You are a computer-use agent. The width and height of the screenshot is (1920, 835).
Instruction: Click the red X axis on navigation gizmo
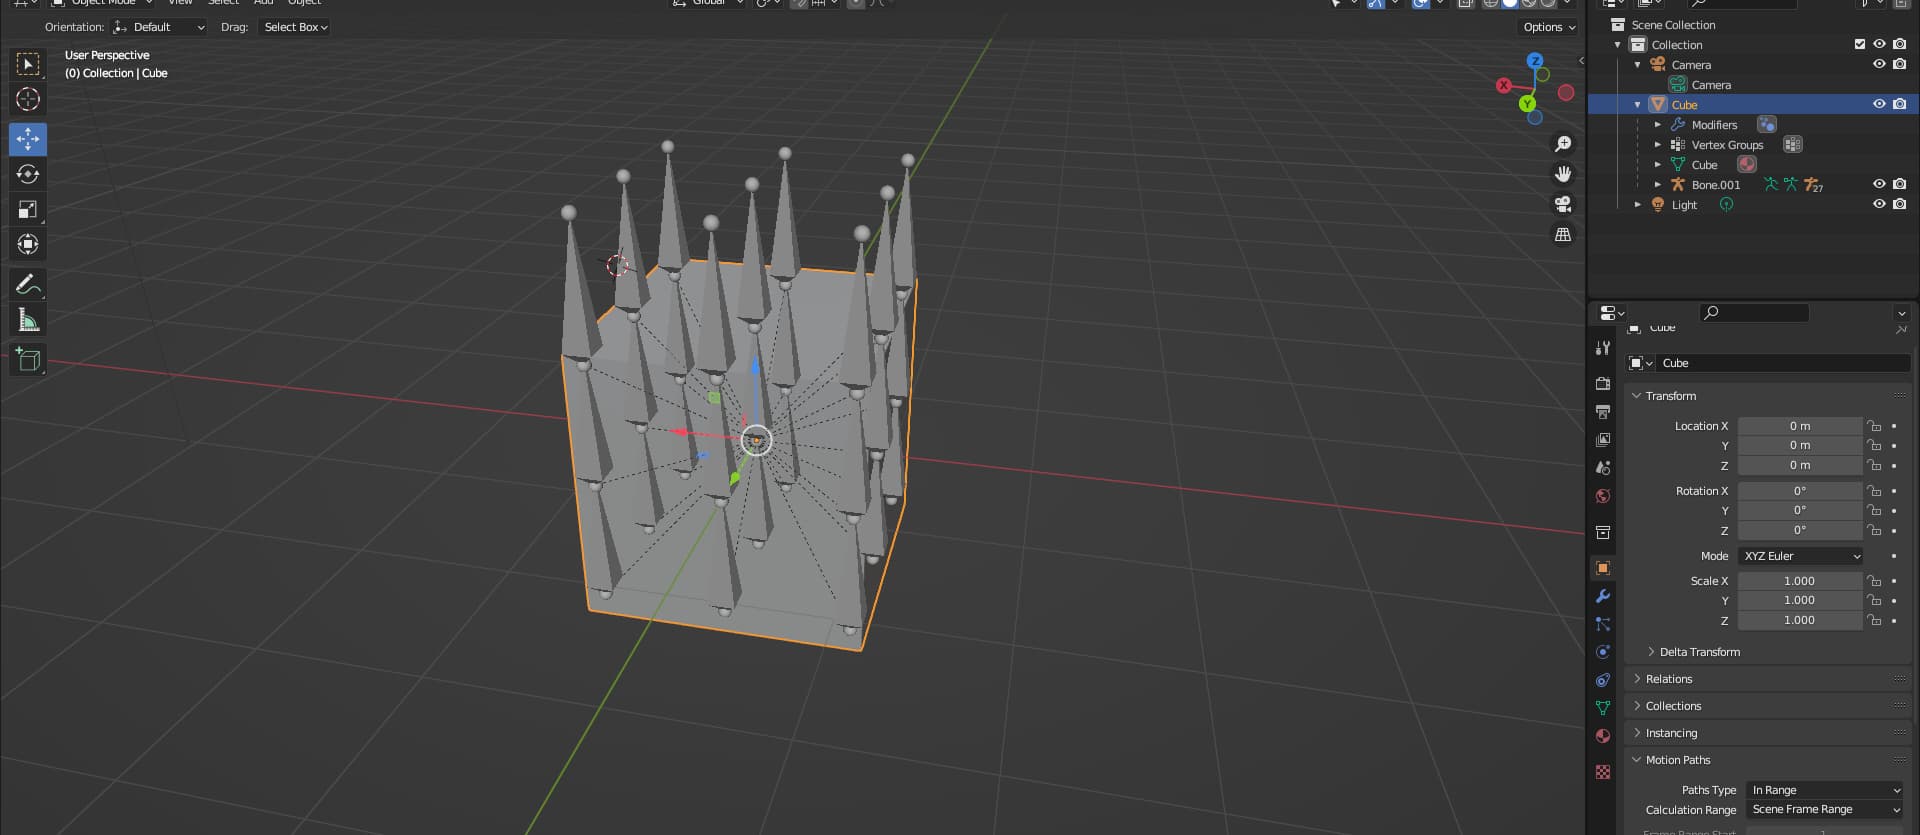point(1503,86)
